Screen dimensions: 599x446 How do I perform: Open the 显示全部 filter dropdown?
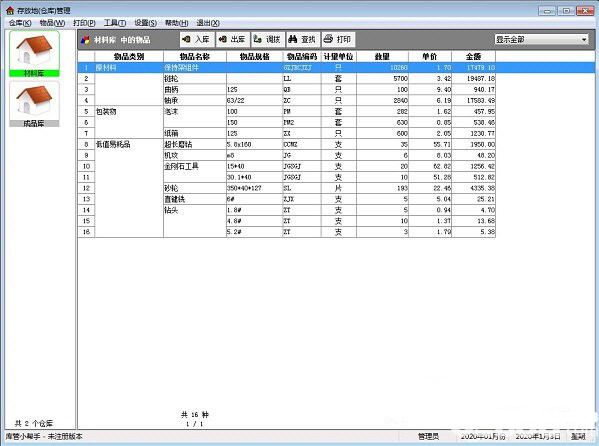[541, 39]
